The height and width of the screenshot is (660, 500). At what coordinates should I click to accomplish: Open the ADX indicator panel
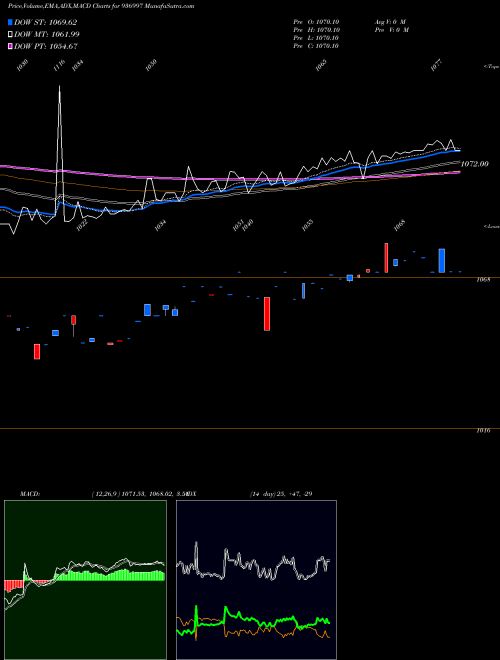(256, 580)
